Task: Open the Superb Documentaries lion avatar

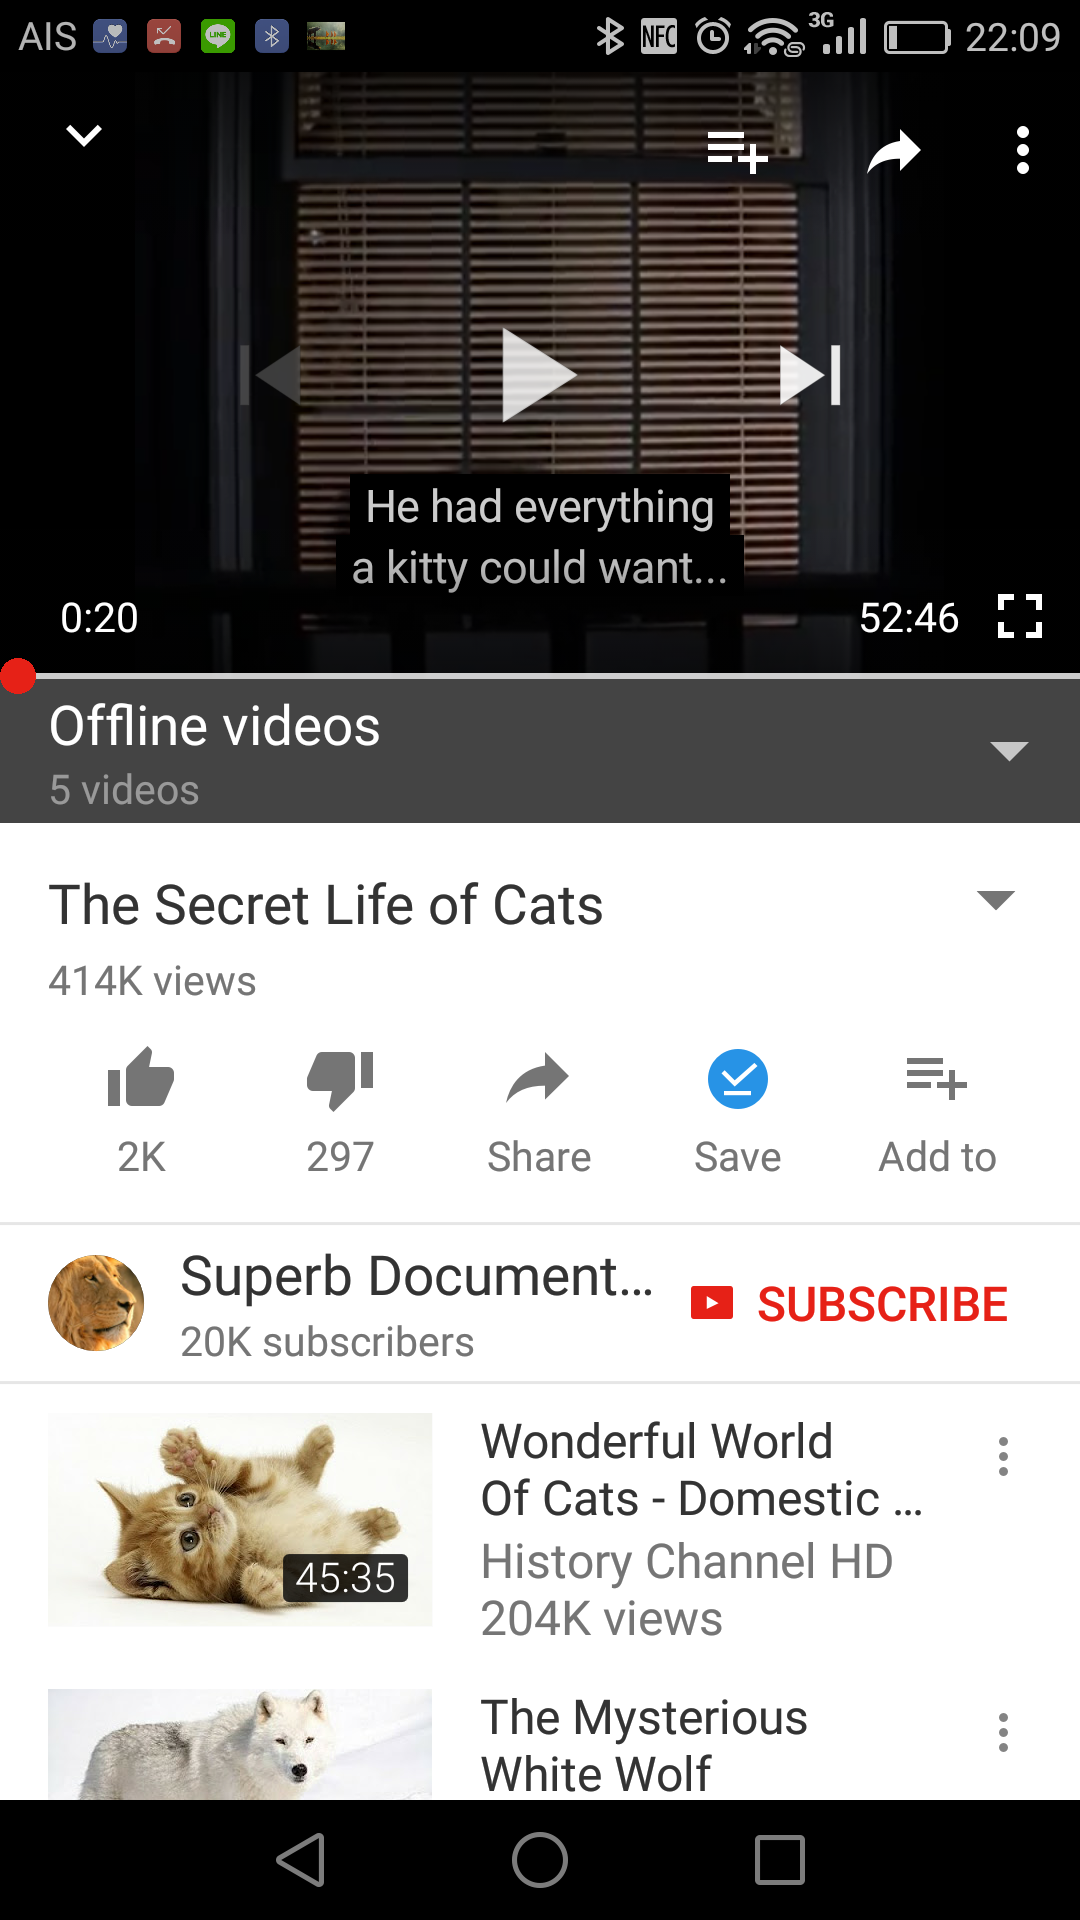Action: pyautogui.click(x=96, y=1303)
